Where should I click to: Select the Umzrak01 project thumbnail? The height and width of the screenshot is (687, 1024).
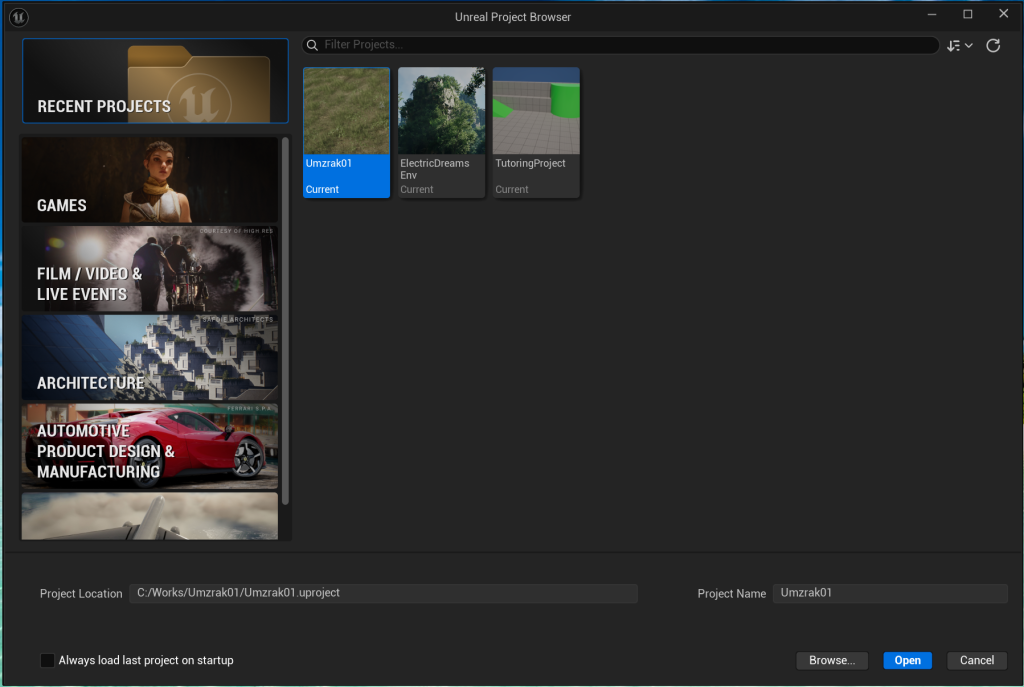coord(346,111)
